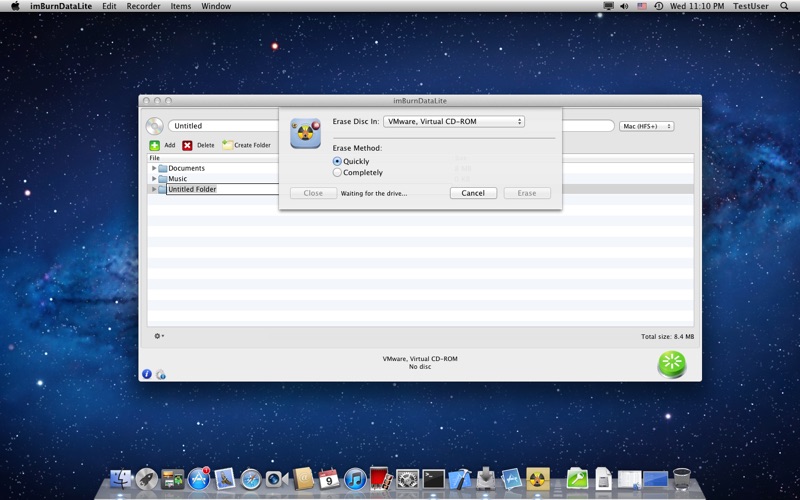Launch Safari from the dock

coord(251,480)
